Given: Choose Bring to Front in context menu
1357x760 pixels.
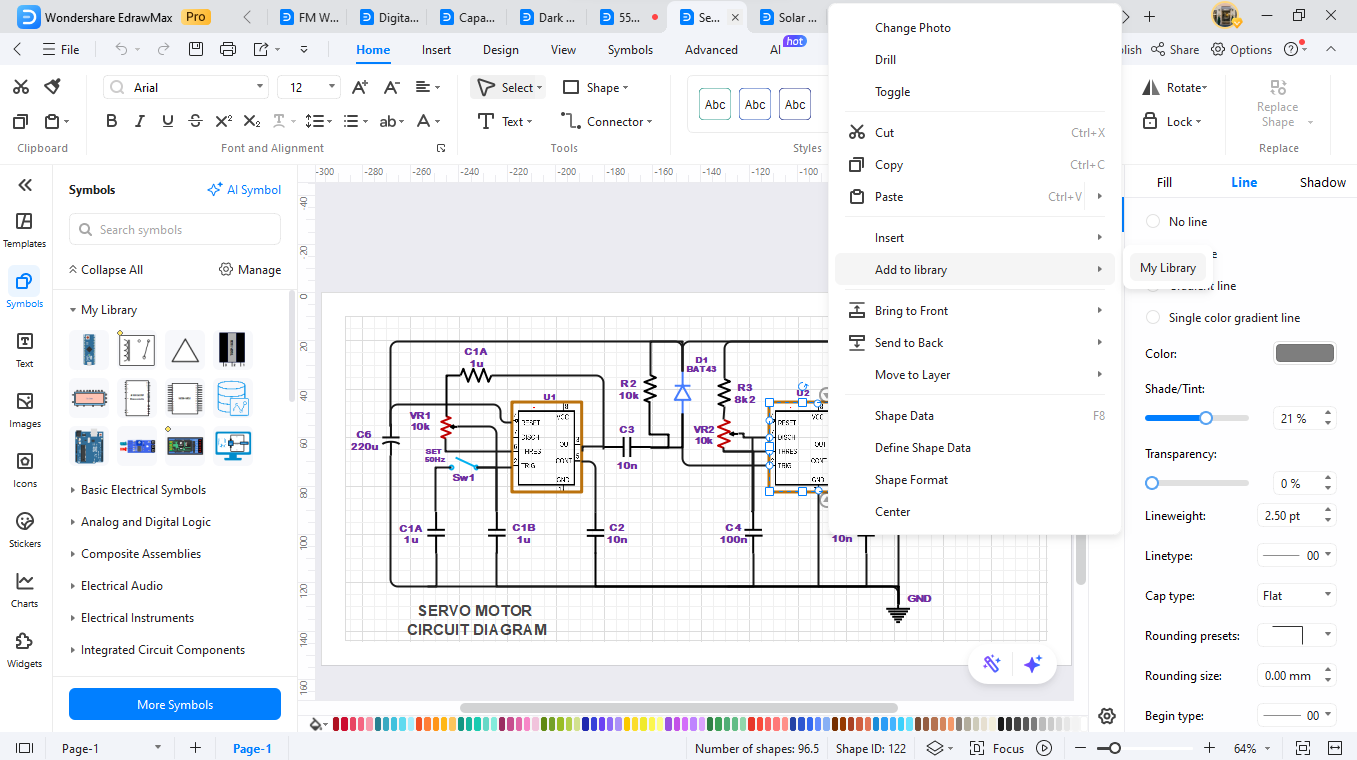Looking at the screenshot, I should click(x=912, y=311).
